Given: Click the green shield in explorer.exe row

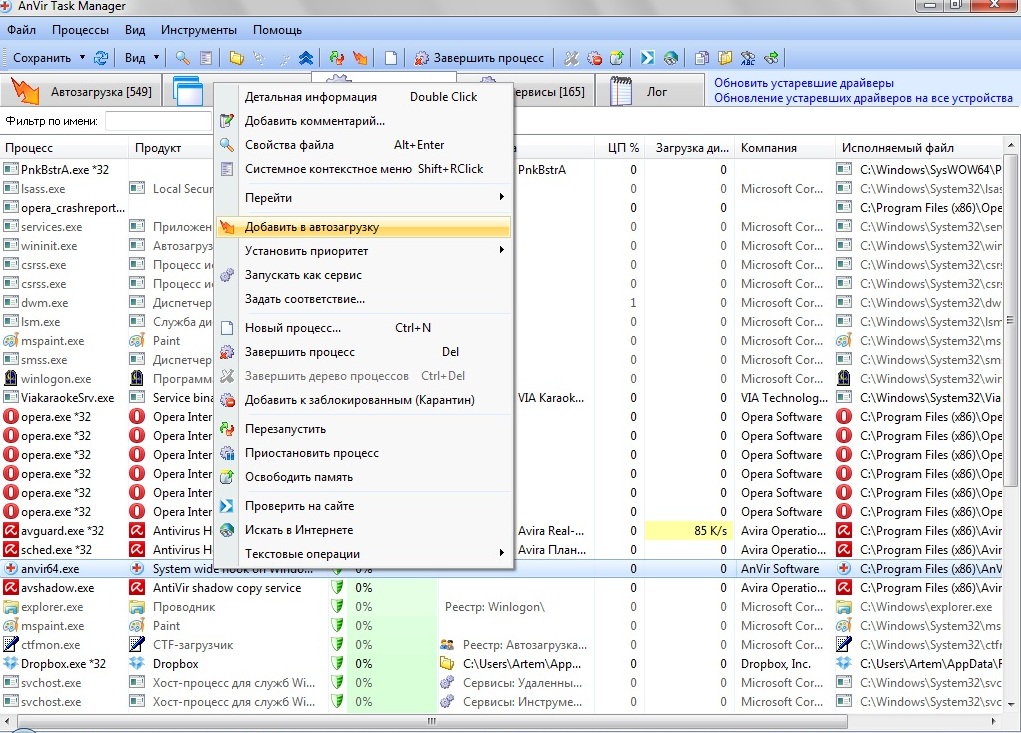Looking at the screenshot, I should [337, 607].
